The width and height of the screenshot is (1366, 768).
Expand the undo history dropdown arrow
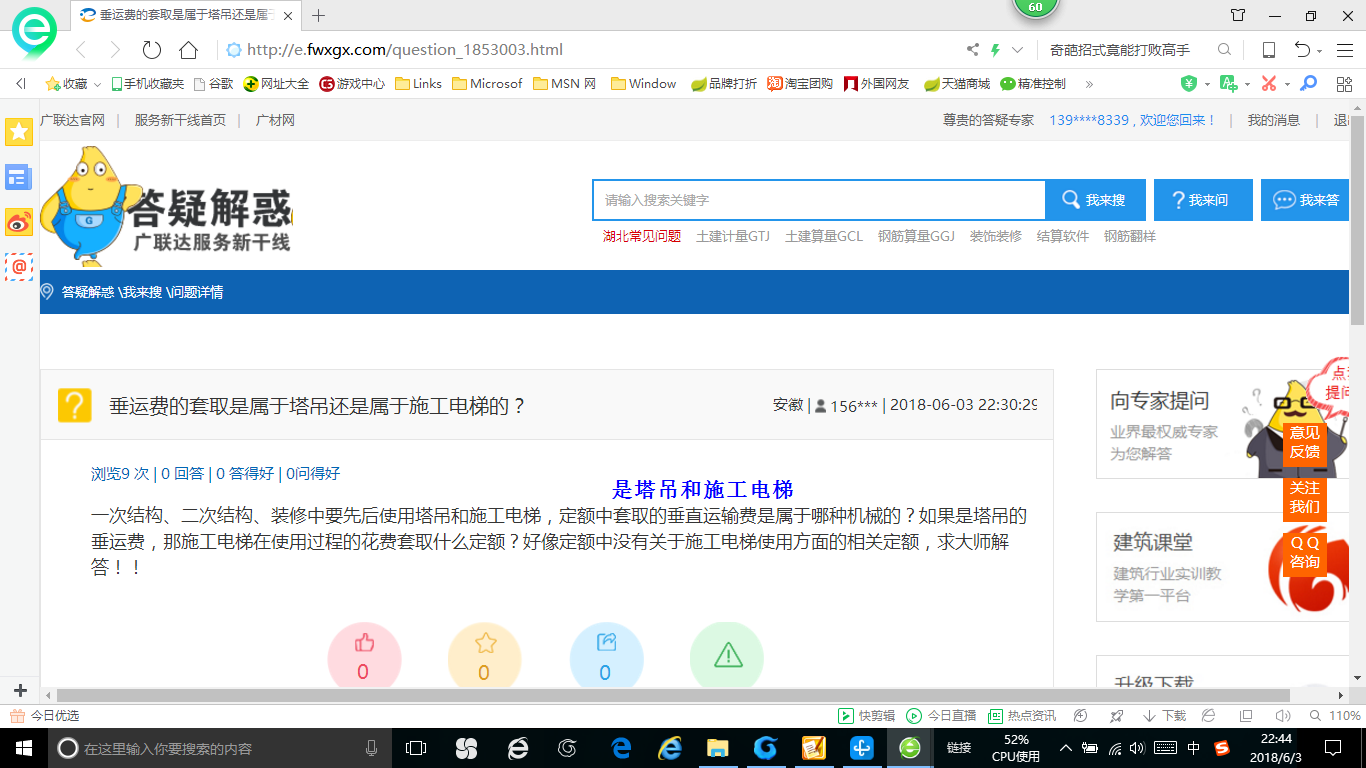(x=1320, y=51)
